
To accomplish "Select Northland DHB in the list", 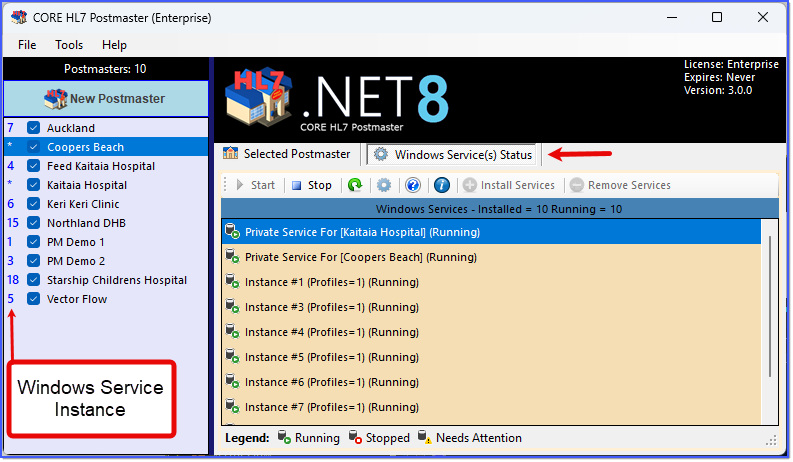I will (86, 223).
